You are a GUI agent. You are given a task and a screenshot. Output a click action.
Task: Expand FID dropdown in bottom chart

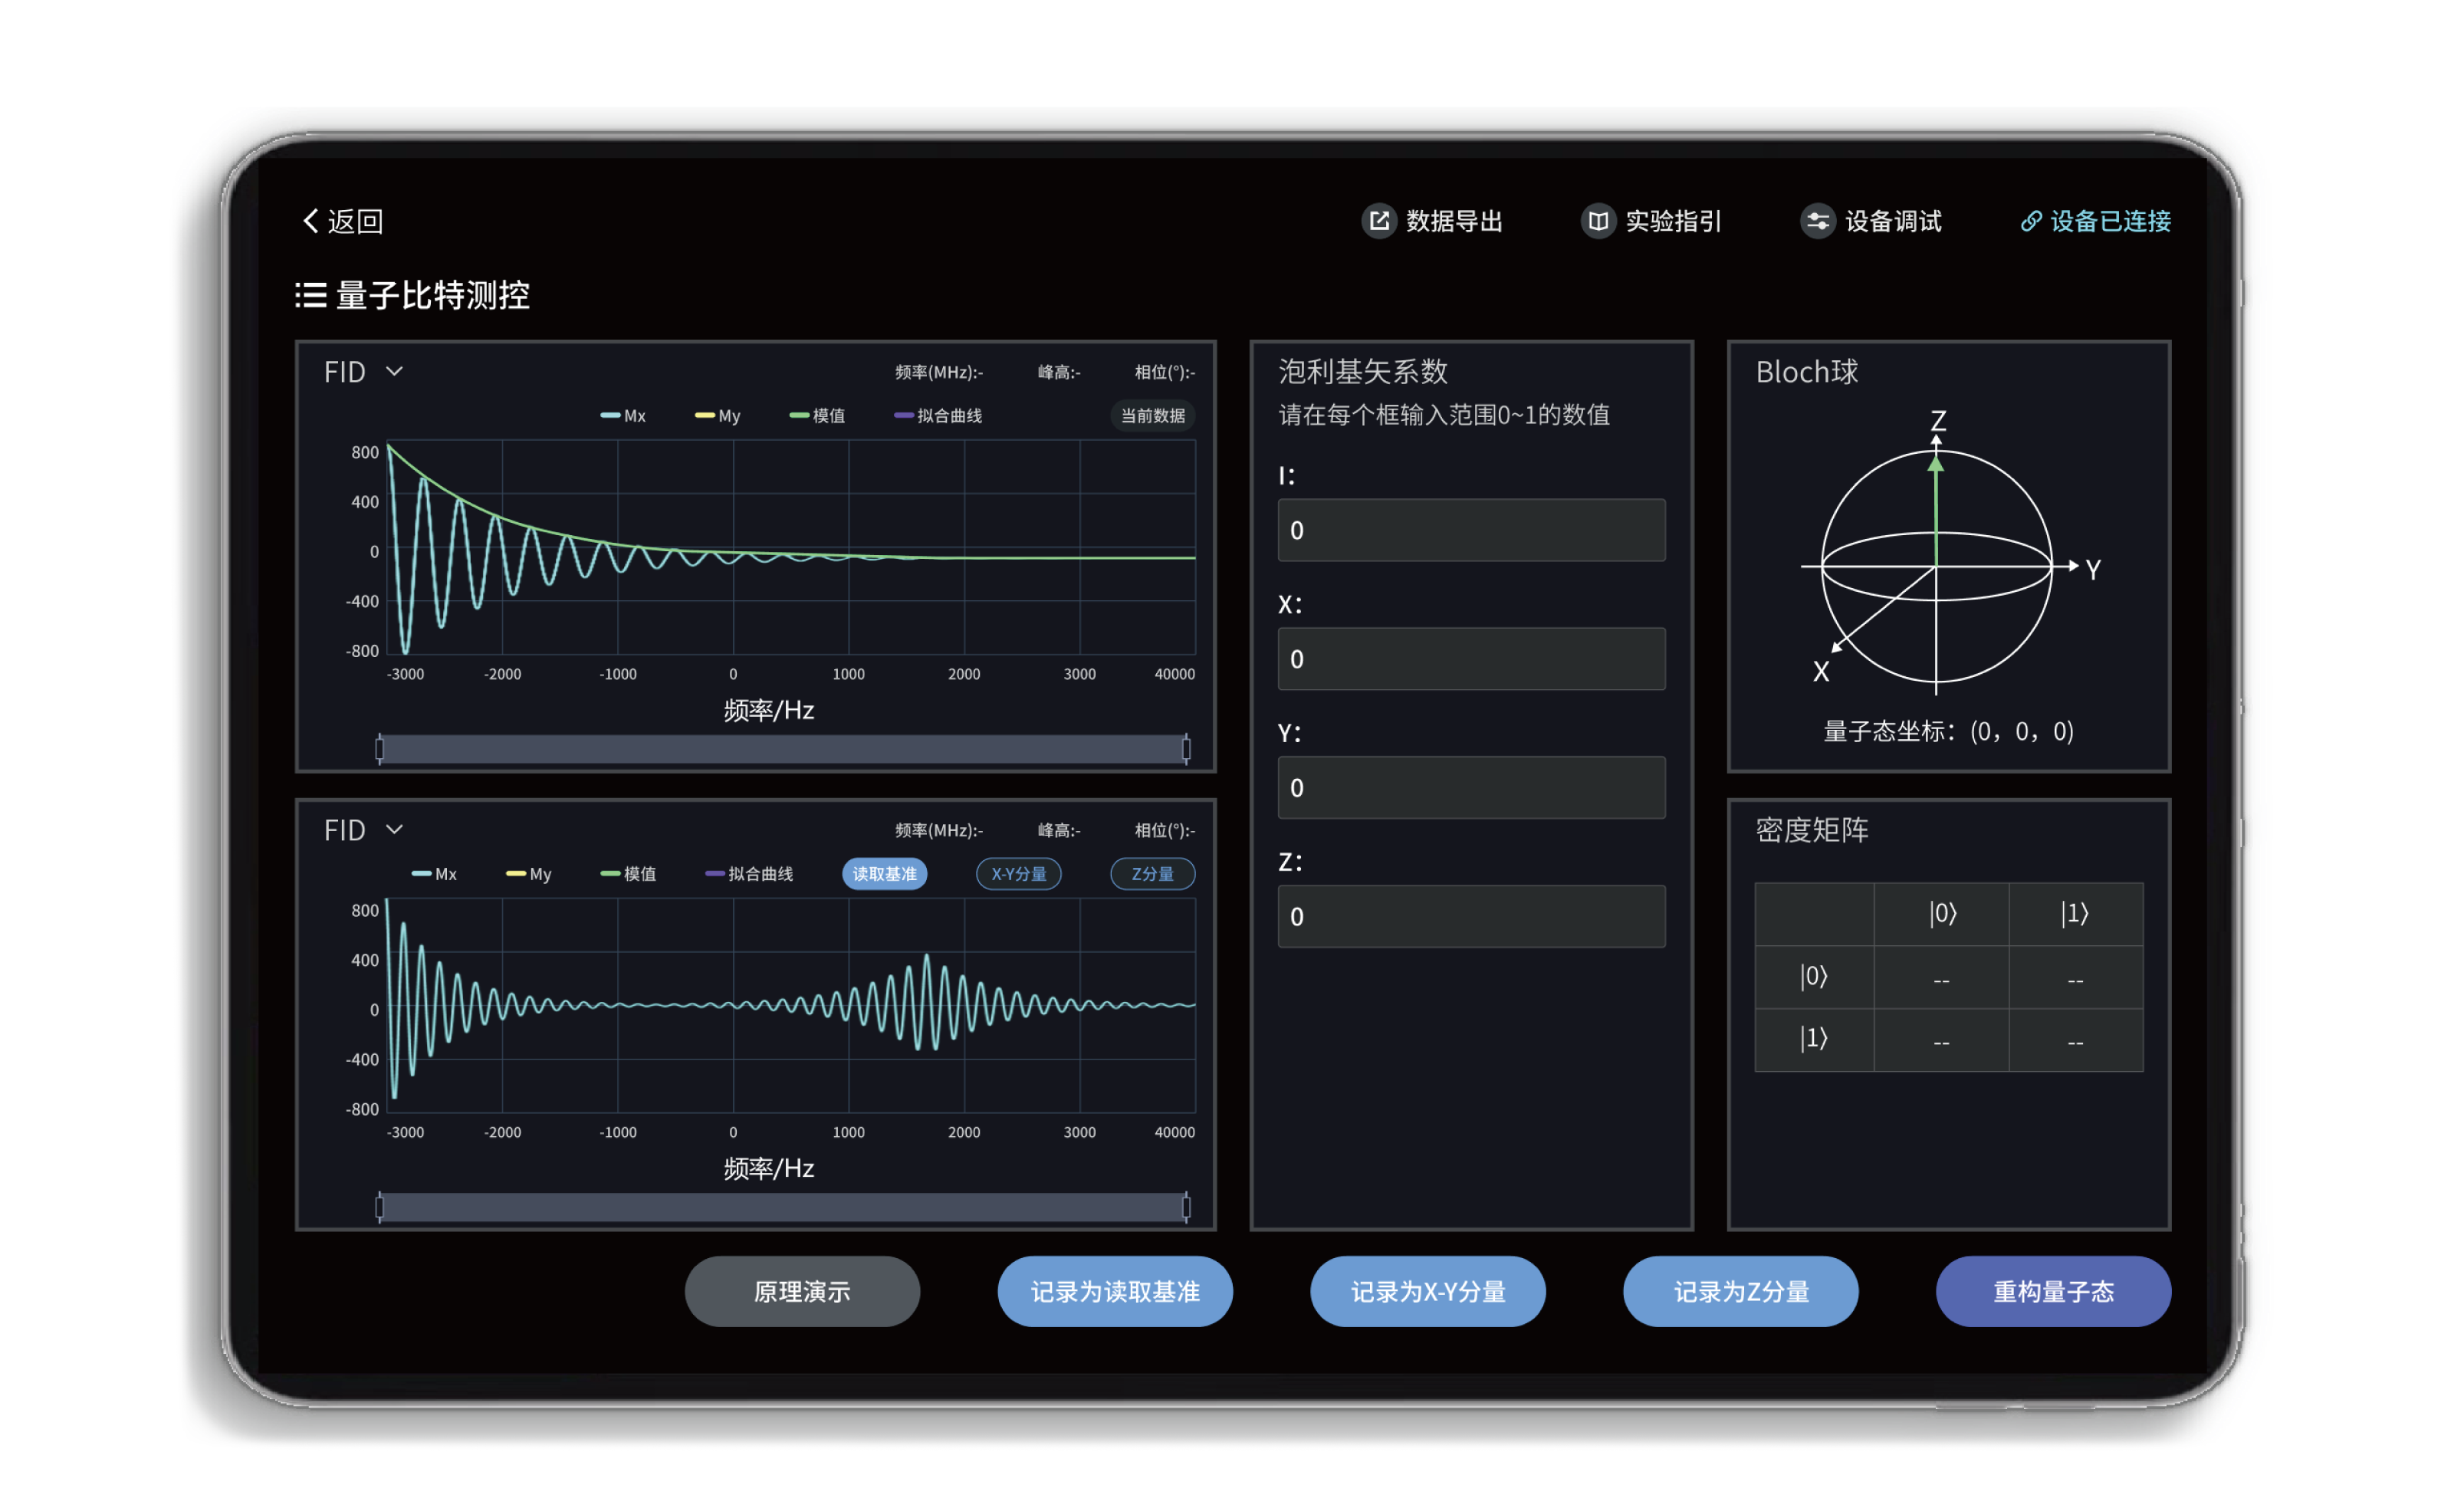point(394,830)
